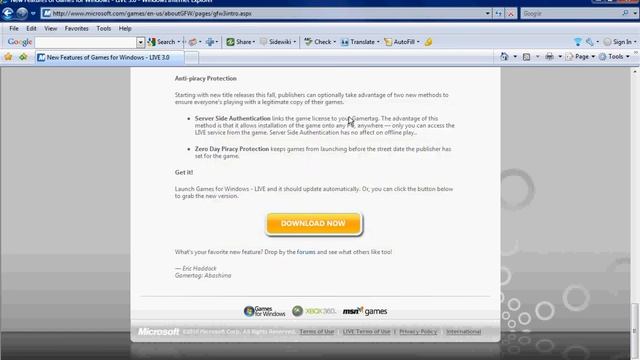Click the Xbox 360 logo
640x360 pixels.
pos(313,311)
